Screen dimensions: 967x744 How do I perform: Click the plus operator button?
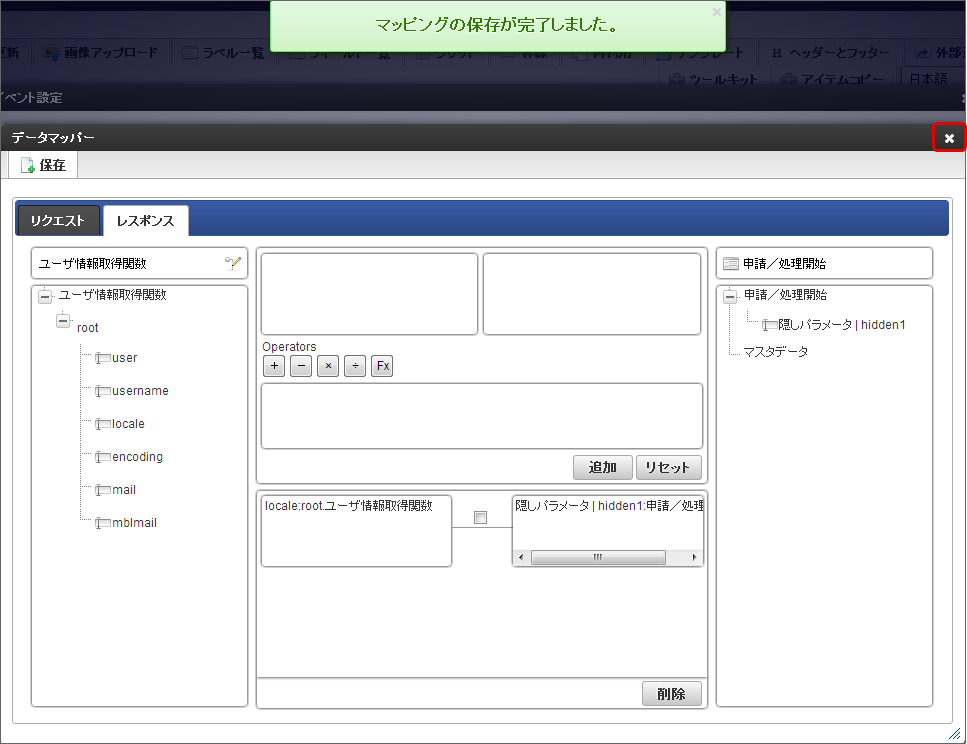[x=275, y=366]
